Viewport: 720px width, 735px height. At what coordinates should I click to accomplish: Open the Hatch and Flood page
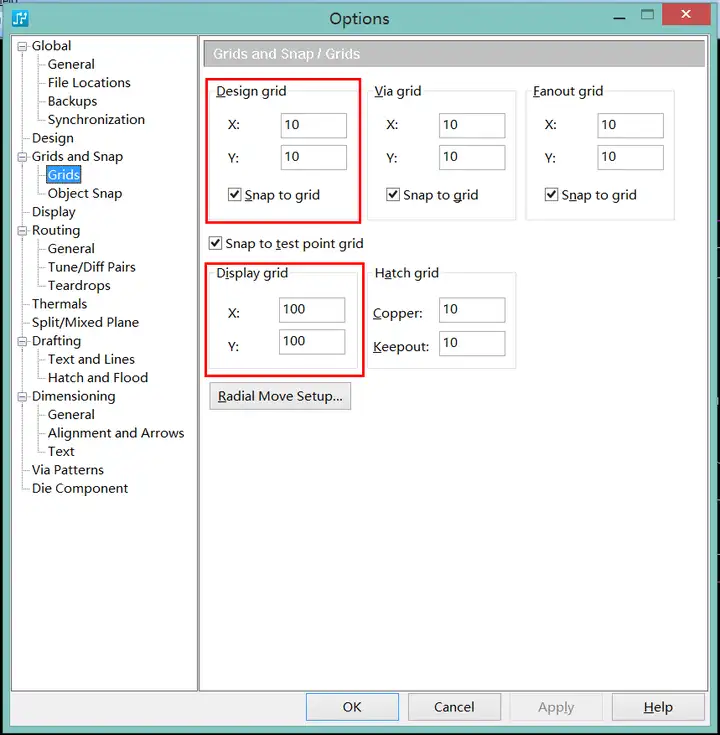click(x=98, y=378)
